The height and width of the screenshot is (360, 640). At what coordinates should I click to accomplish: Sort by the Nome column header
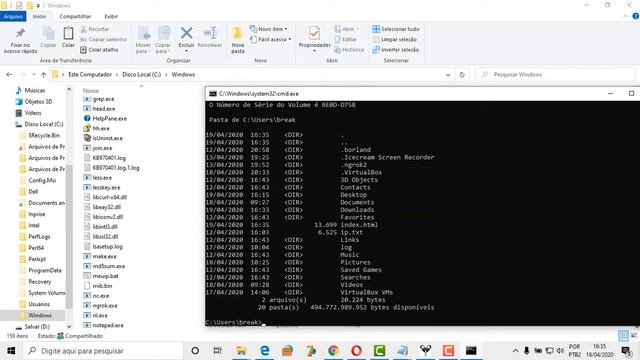[91, 91]
